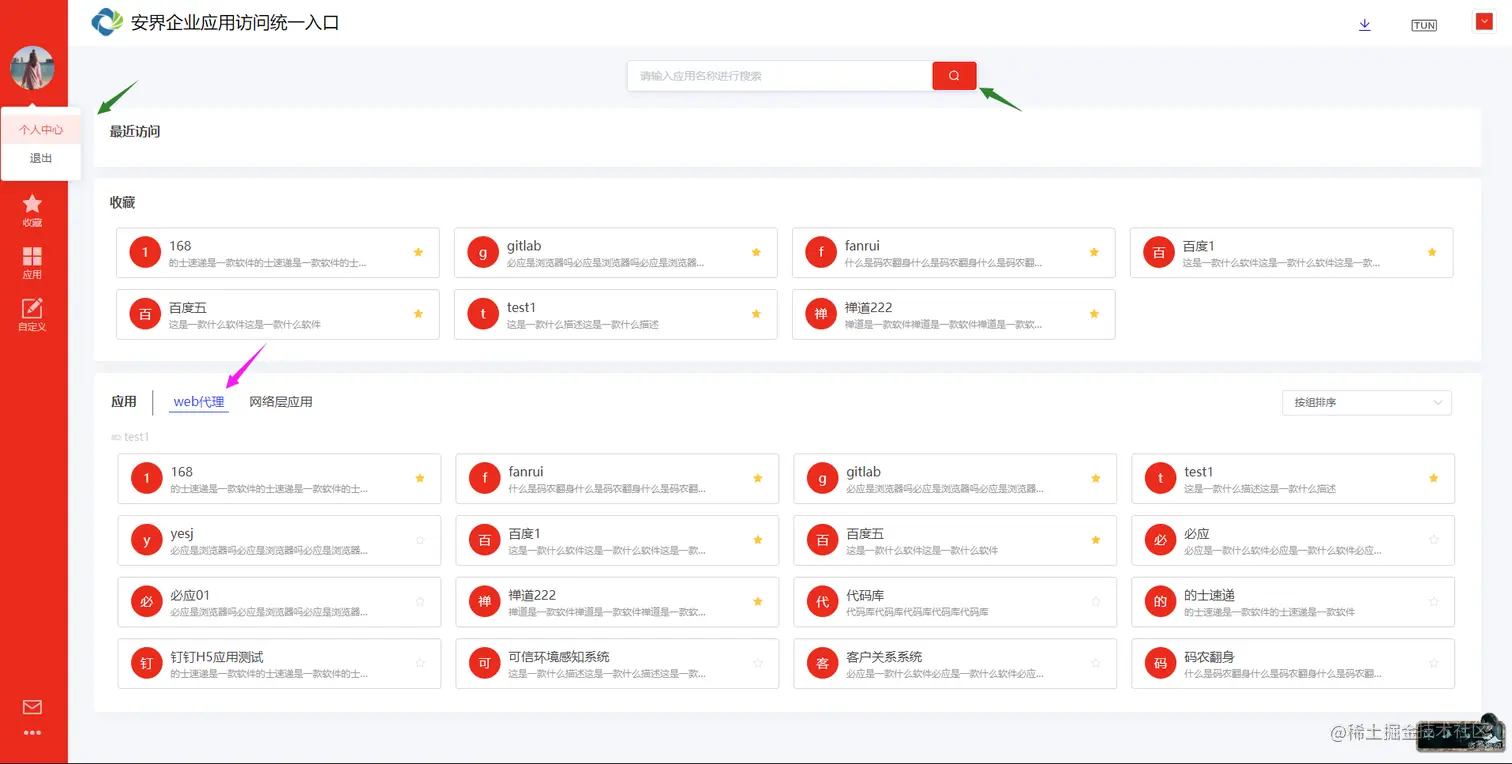Click the fanrui 'f' icon in 收藏
The width and height of the screenshot is (1512, 764).
(x=821, y=253)
